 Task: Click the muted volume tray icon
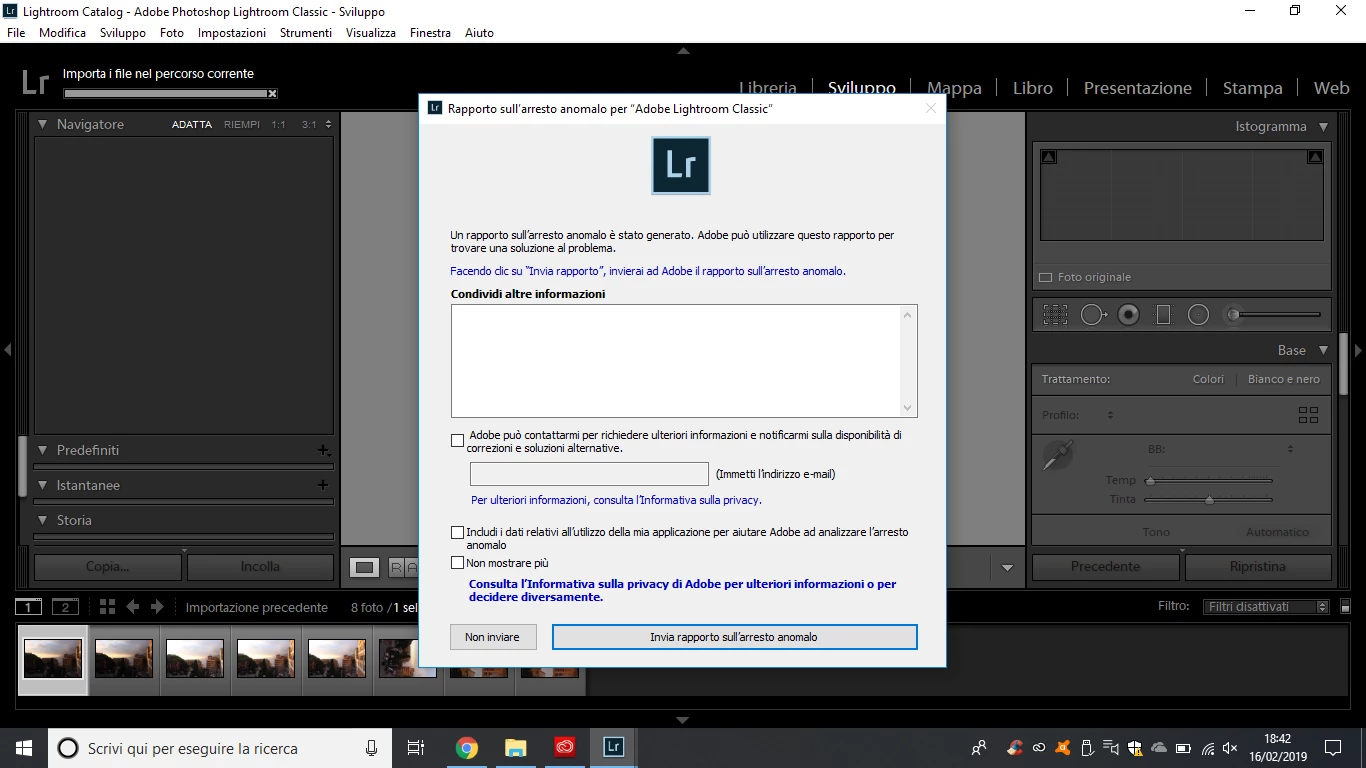pos(1231,748)
